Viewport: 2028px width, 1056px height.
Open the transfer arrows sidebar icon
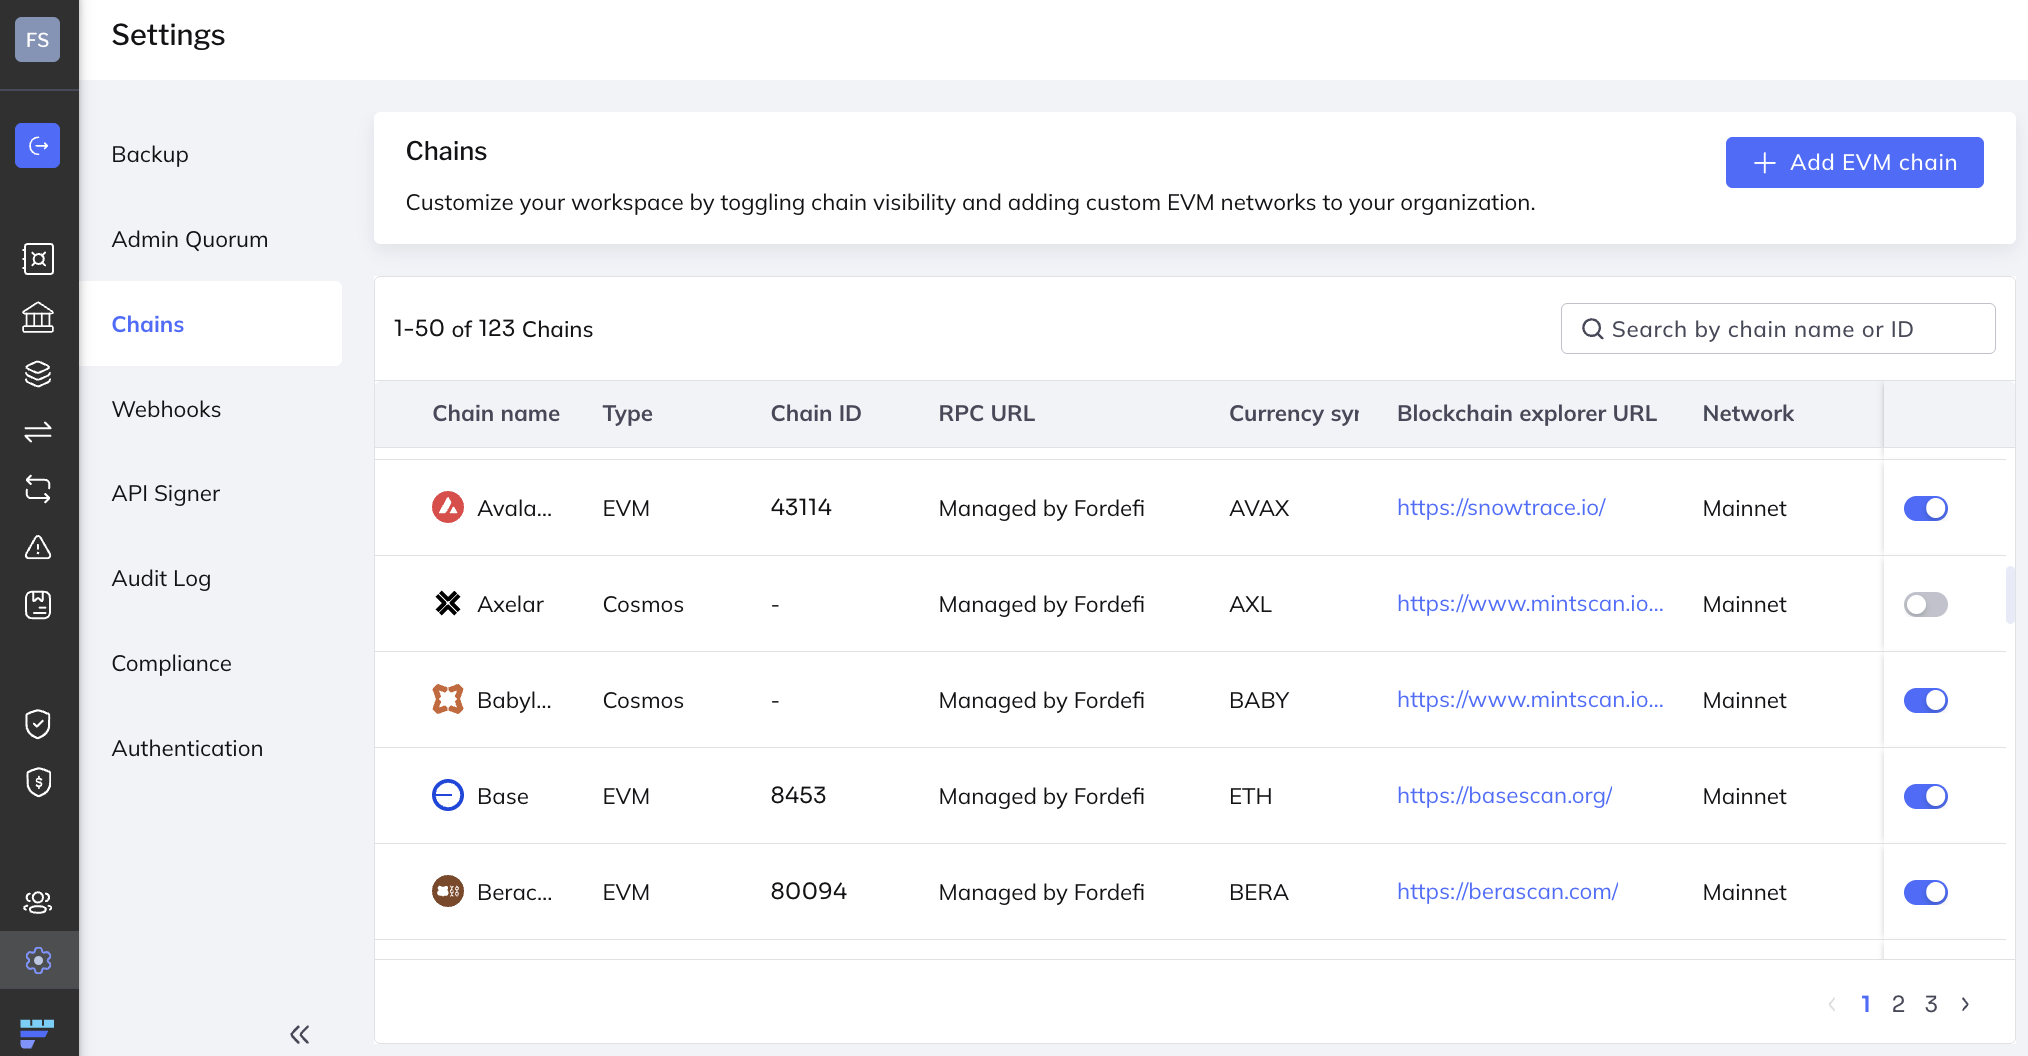(x=38, y=432)
